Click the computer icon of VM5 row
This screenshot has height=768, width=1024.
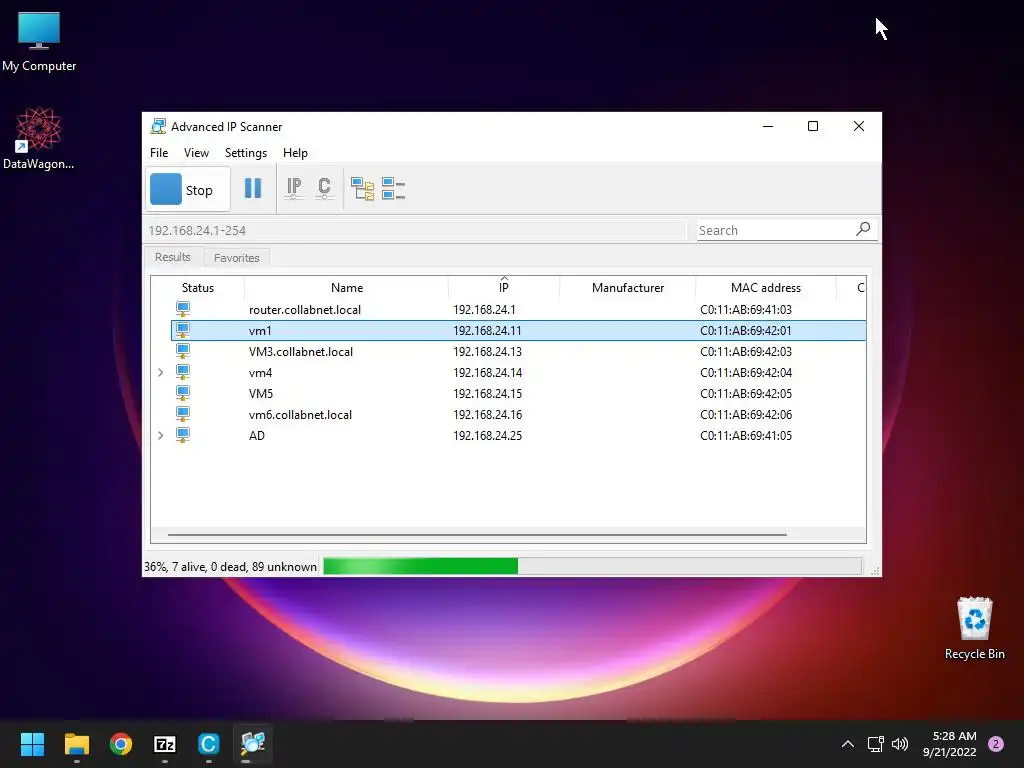pyautogui.click(x=183, y=392)
